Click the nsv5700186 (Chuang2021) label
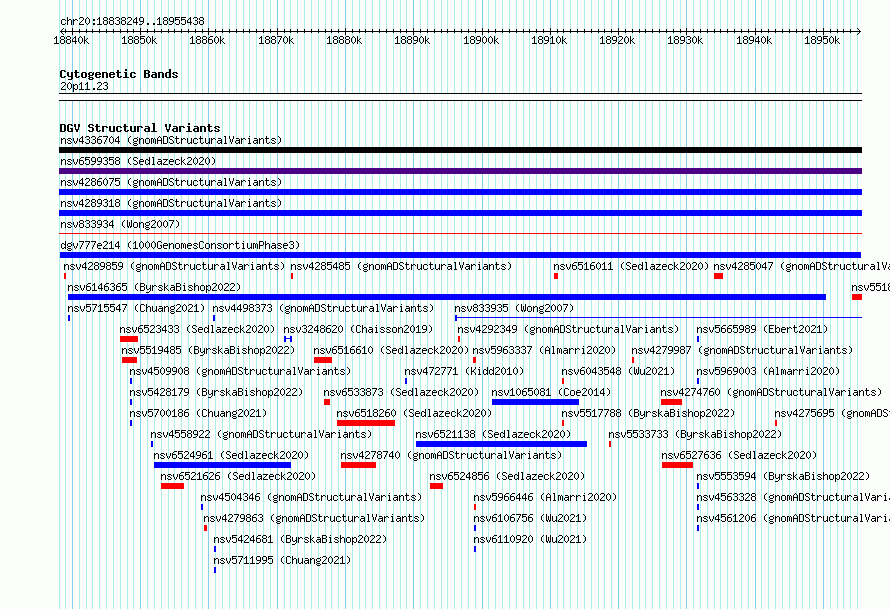 coord(198,413)
